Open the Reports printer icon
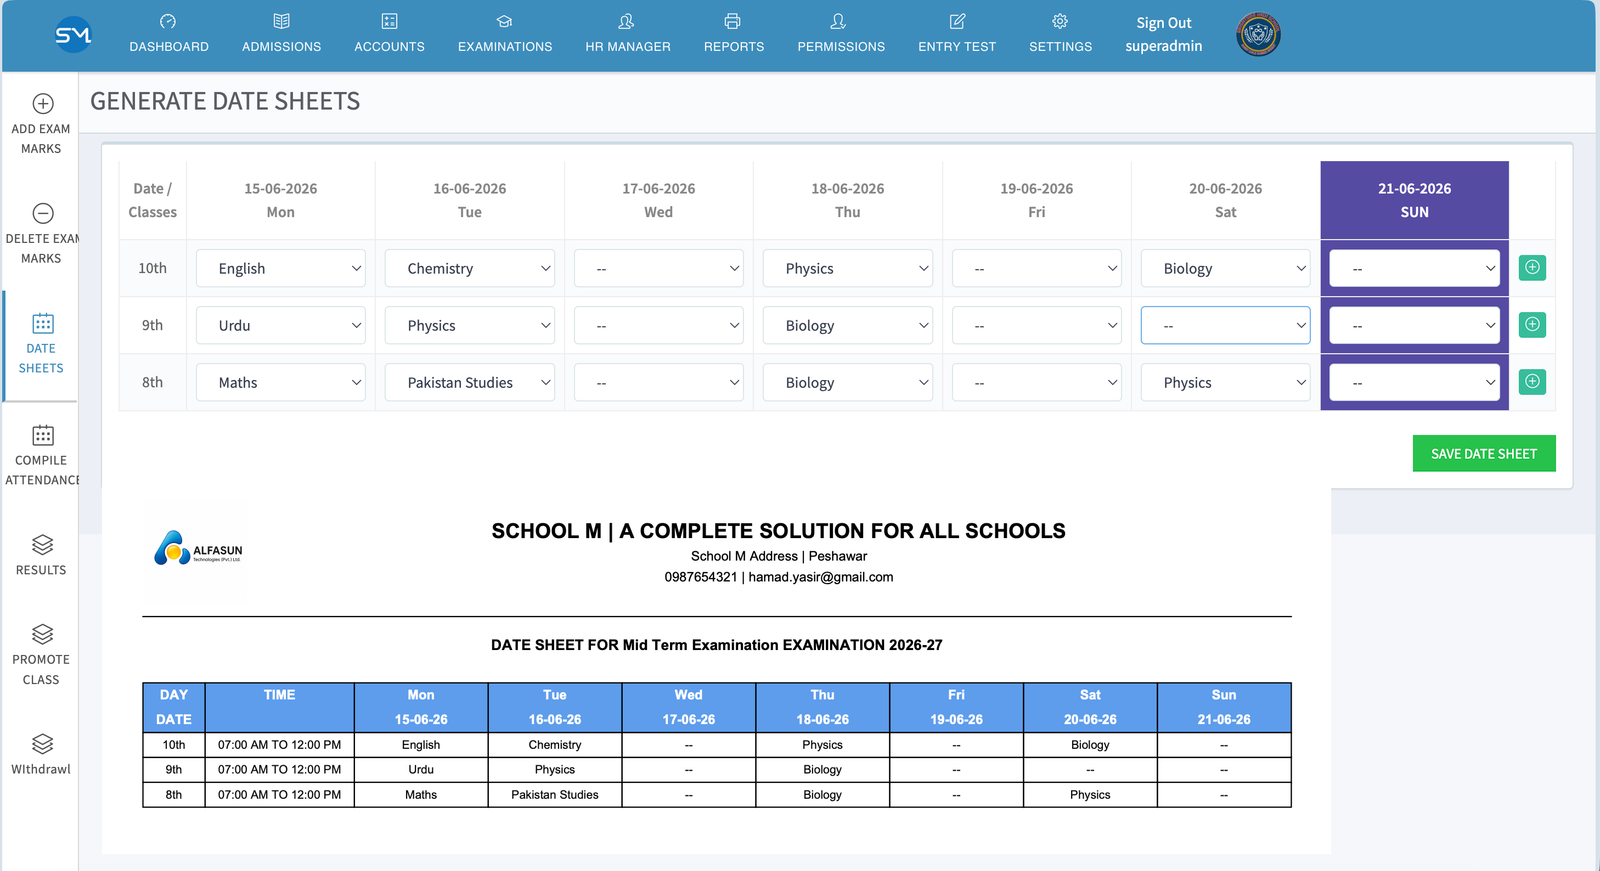Screen dimensions: 1600x871 tap(733, 21)
